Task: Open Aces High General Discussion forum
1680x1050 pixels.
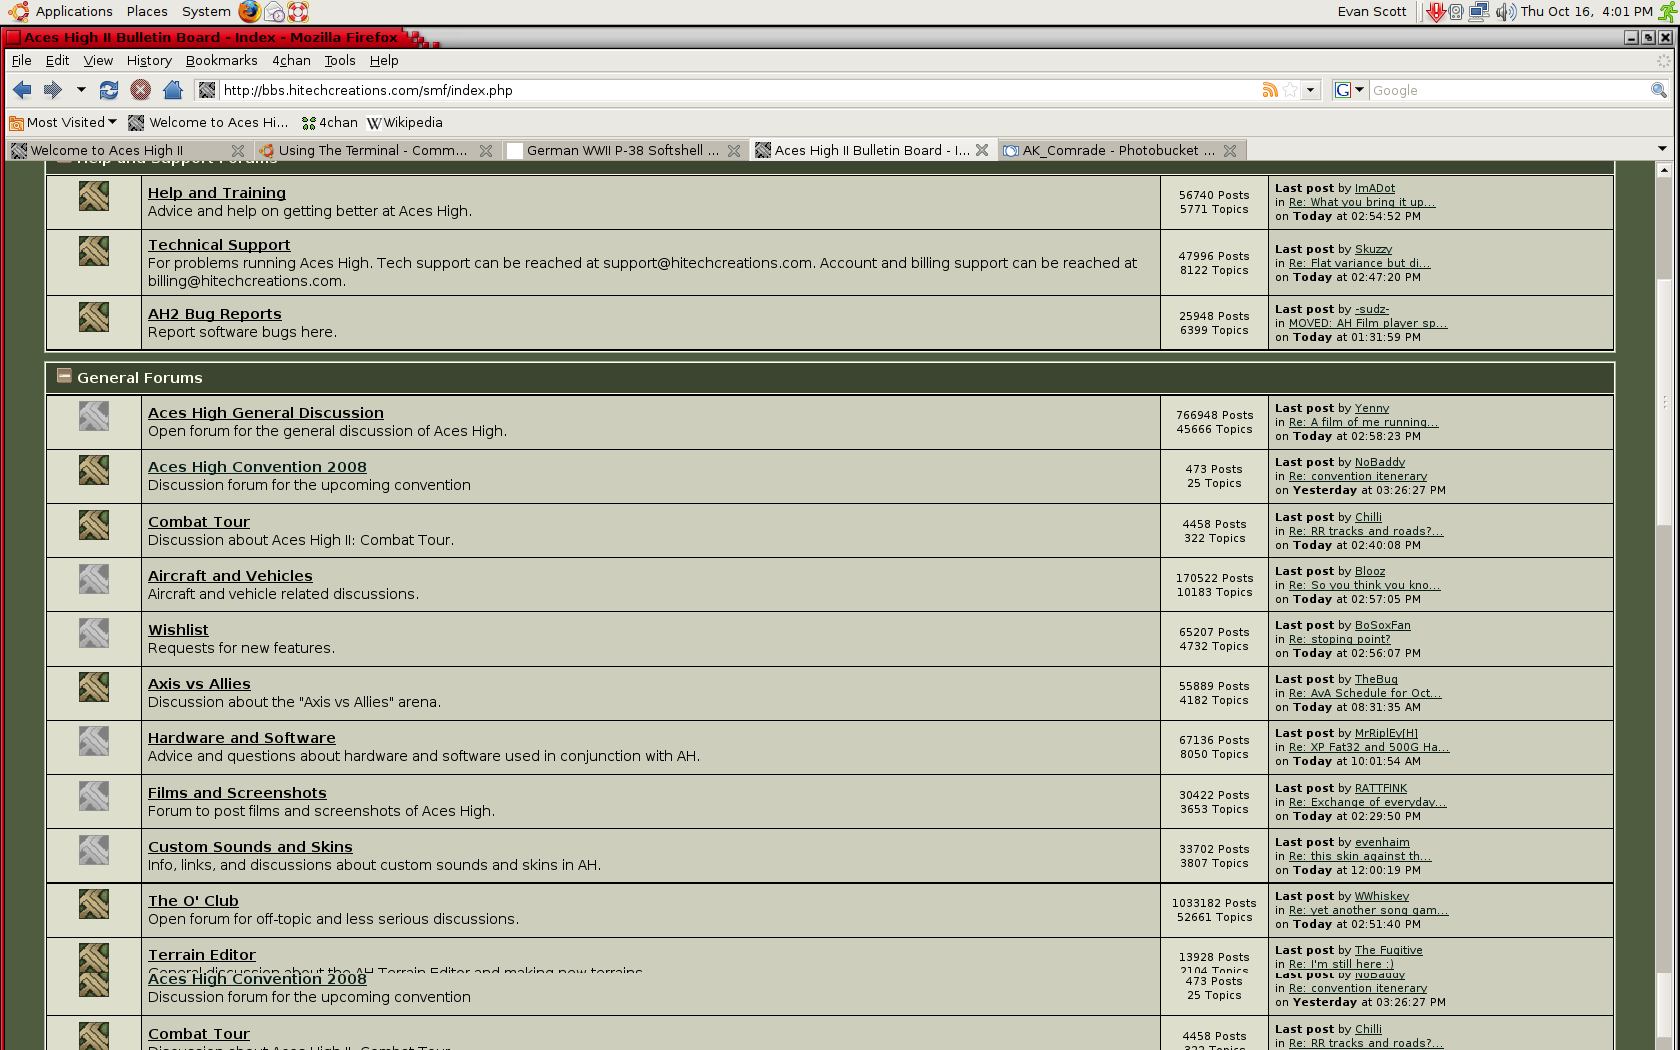Action: (x=266, y=413)
